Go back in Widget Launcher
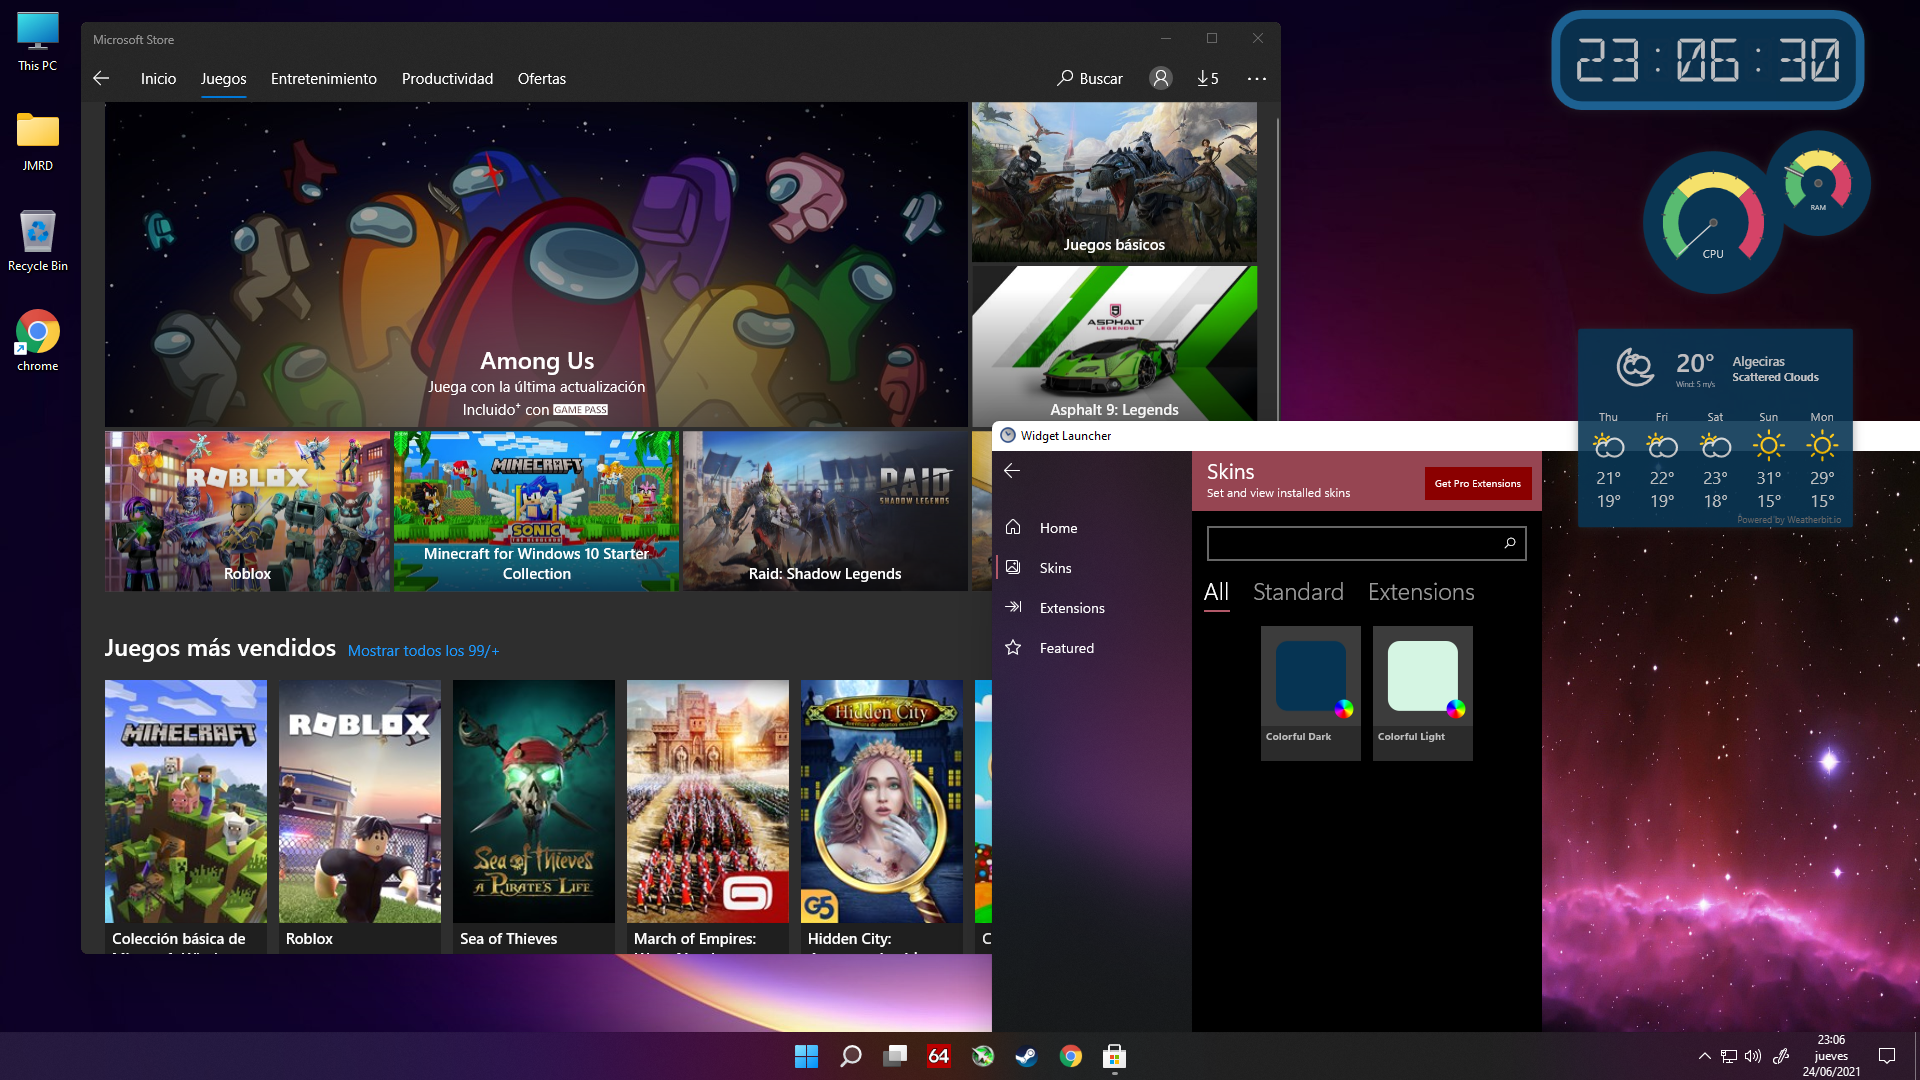1920x1080 pixels. (1012, 470)
